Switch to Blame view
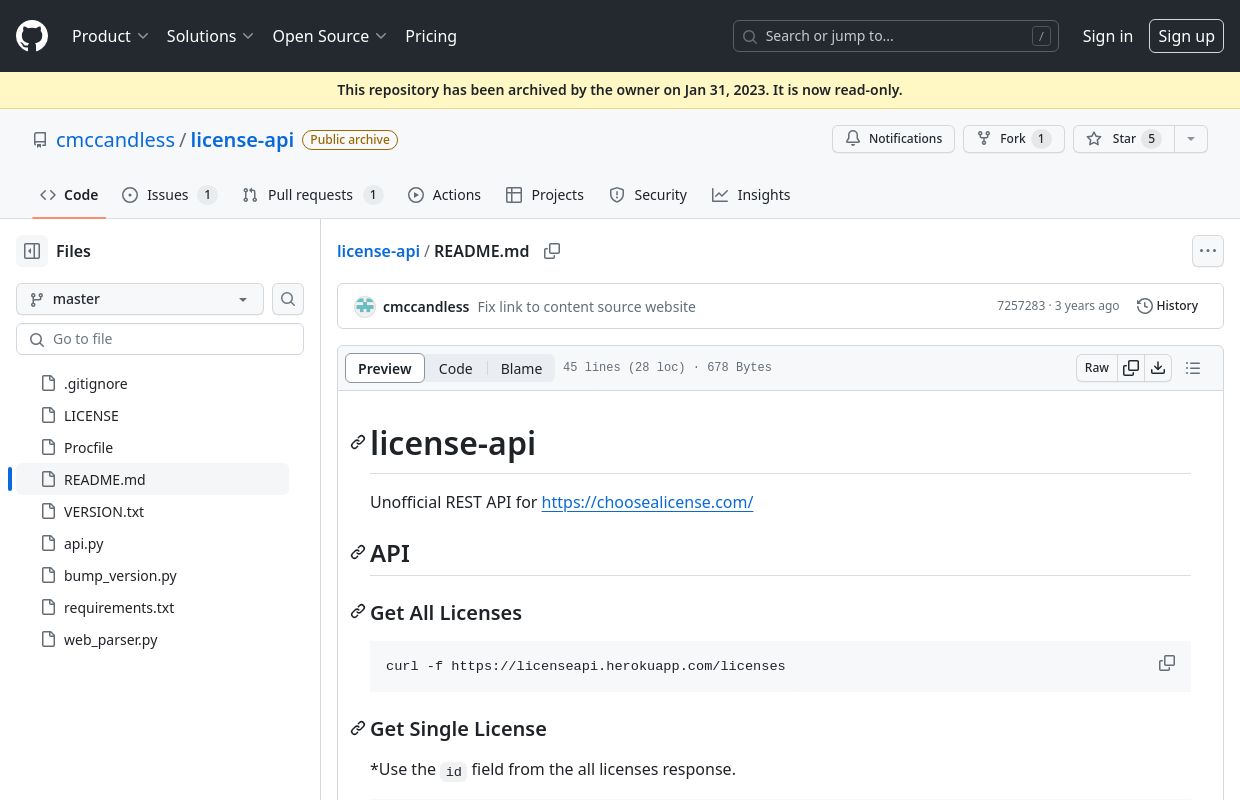This screenshot has height=800, width=1240. [x=521, y=368]
